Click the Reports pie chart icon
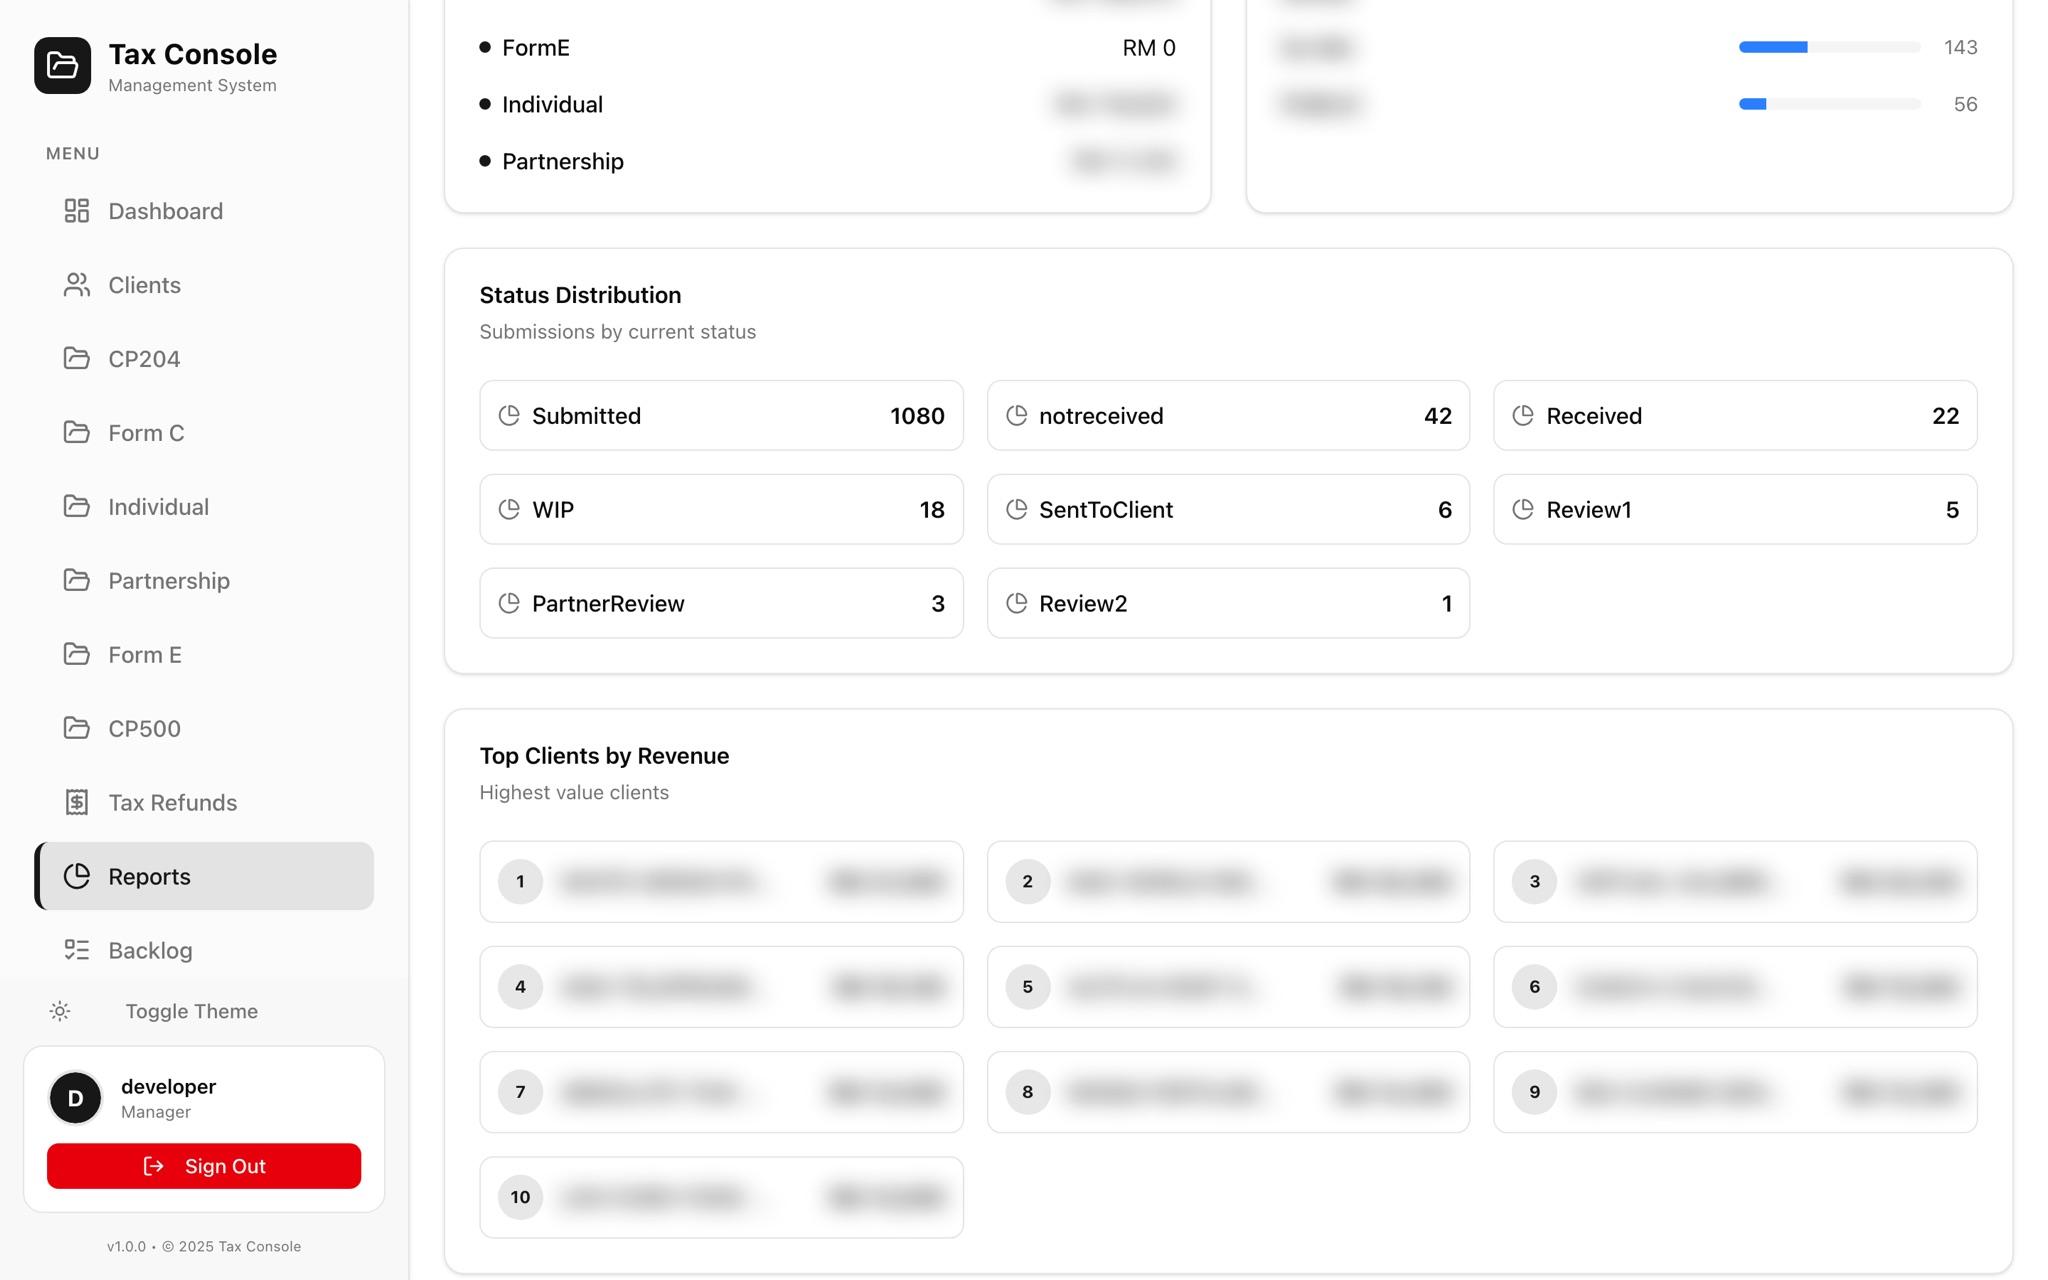 77,876
